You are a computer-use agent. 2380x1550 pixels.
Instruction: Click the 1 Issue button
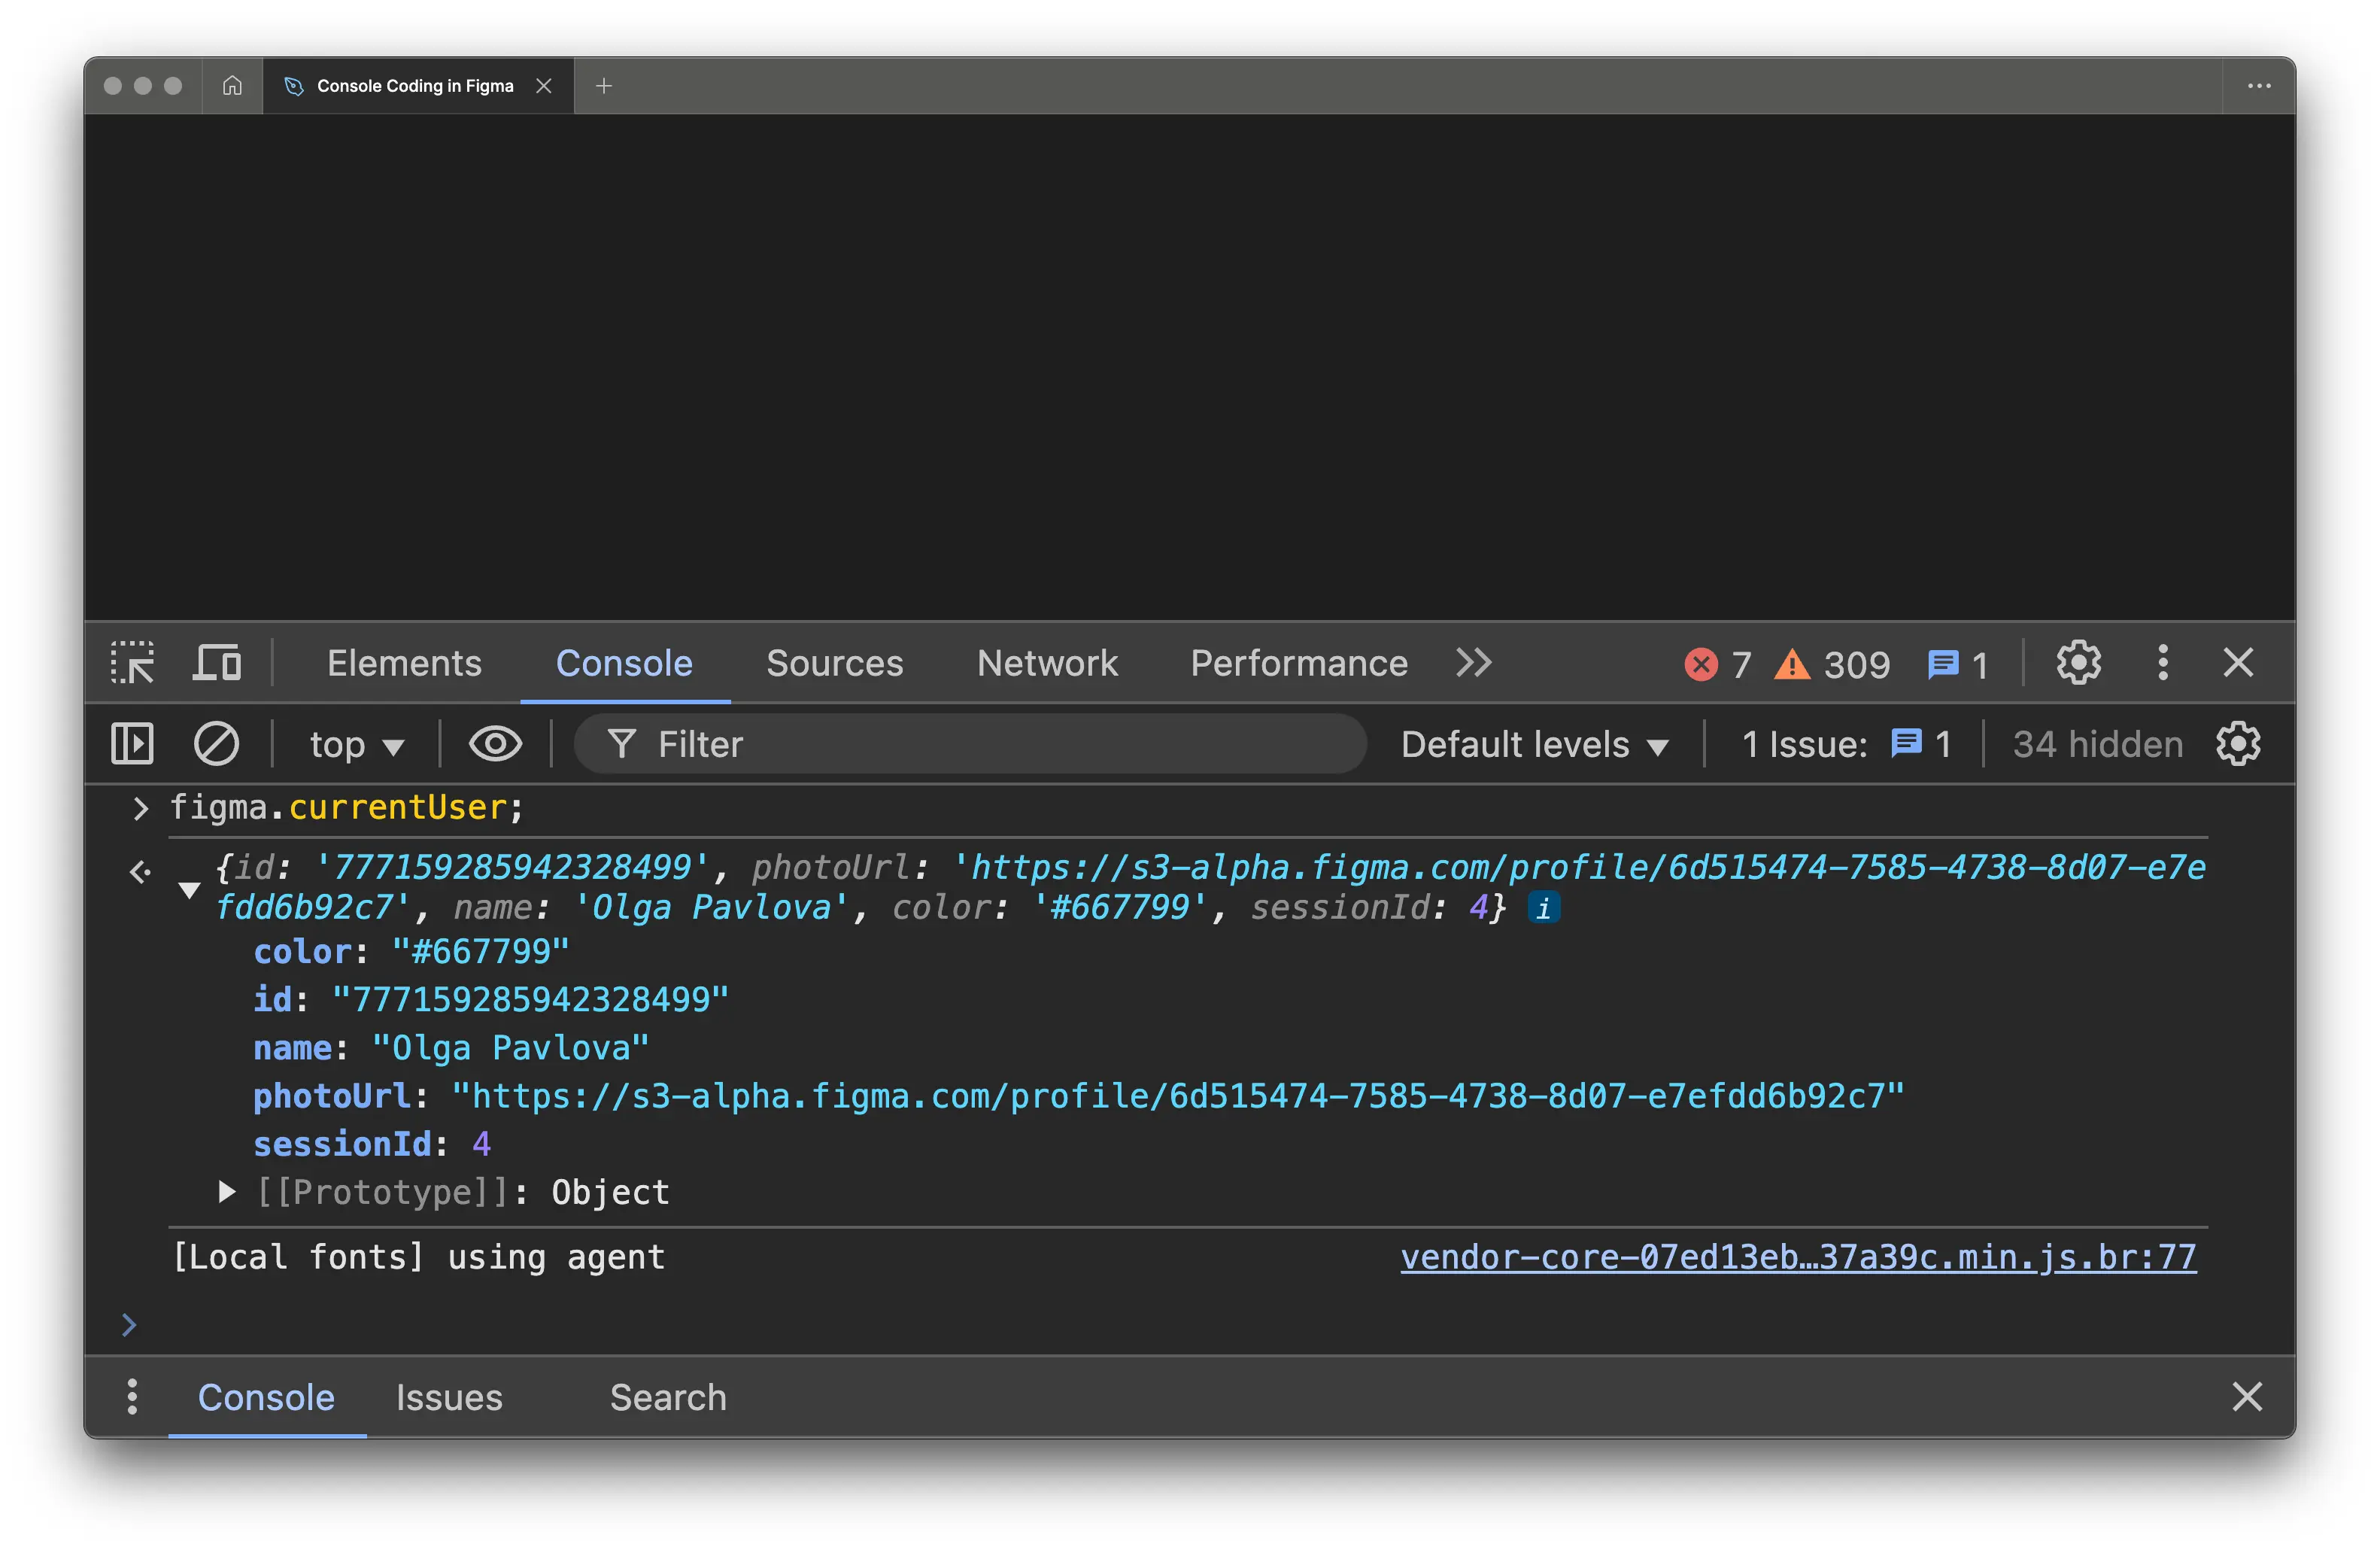tap(1845, 745)
